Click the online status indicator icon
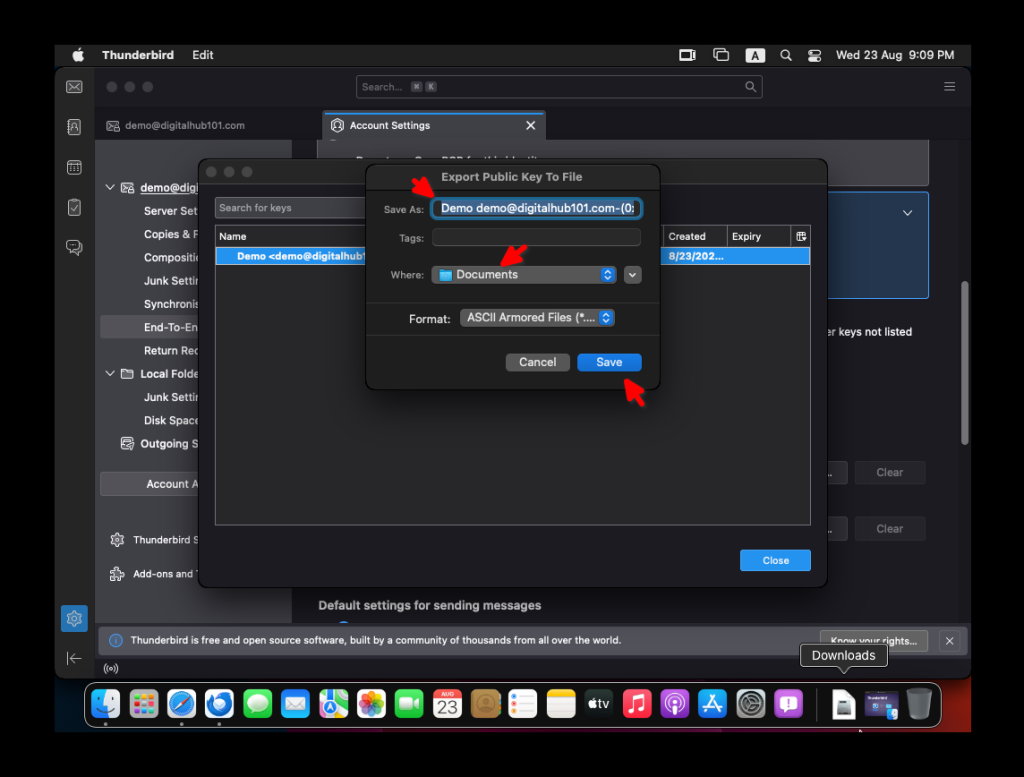This screenshot has height=777, width=1024. pos(111,669)
